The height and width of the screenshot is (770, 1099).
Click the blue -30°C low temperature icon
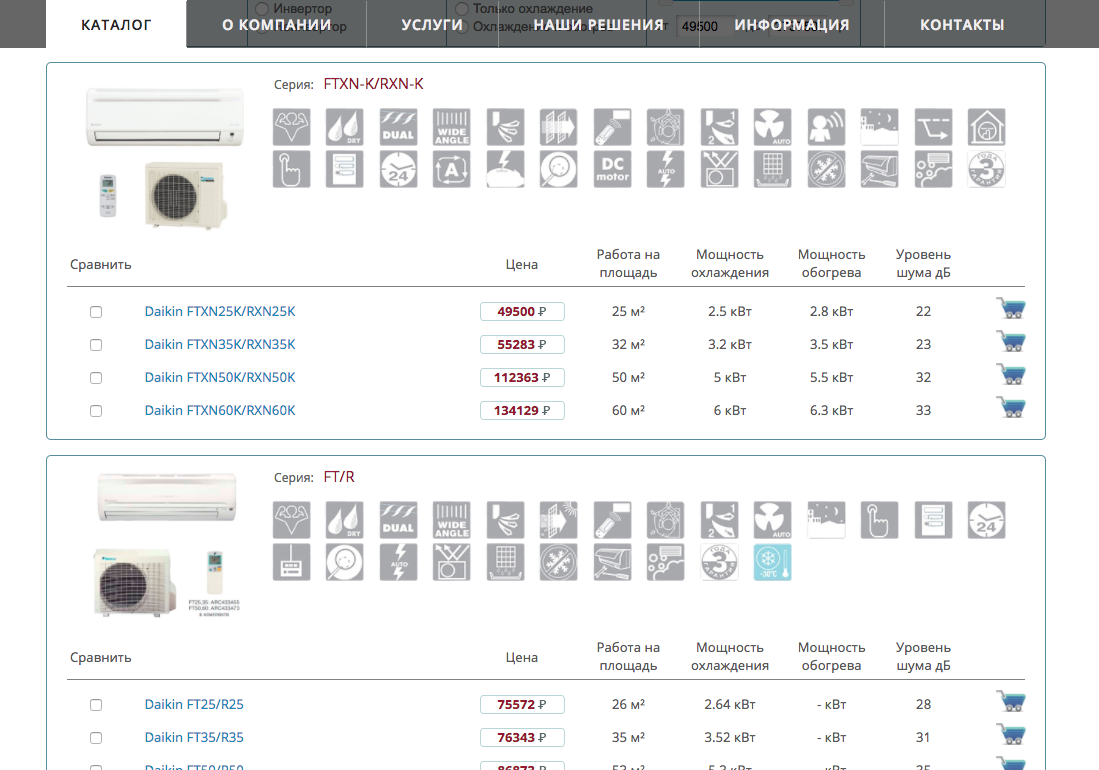[x=772, y=562]
